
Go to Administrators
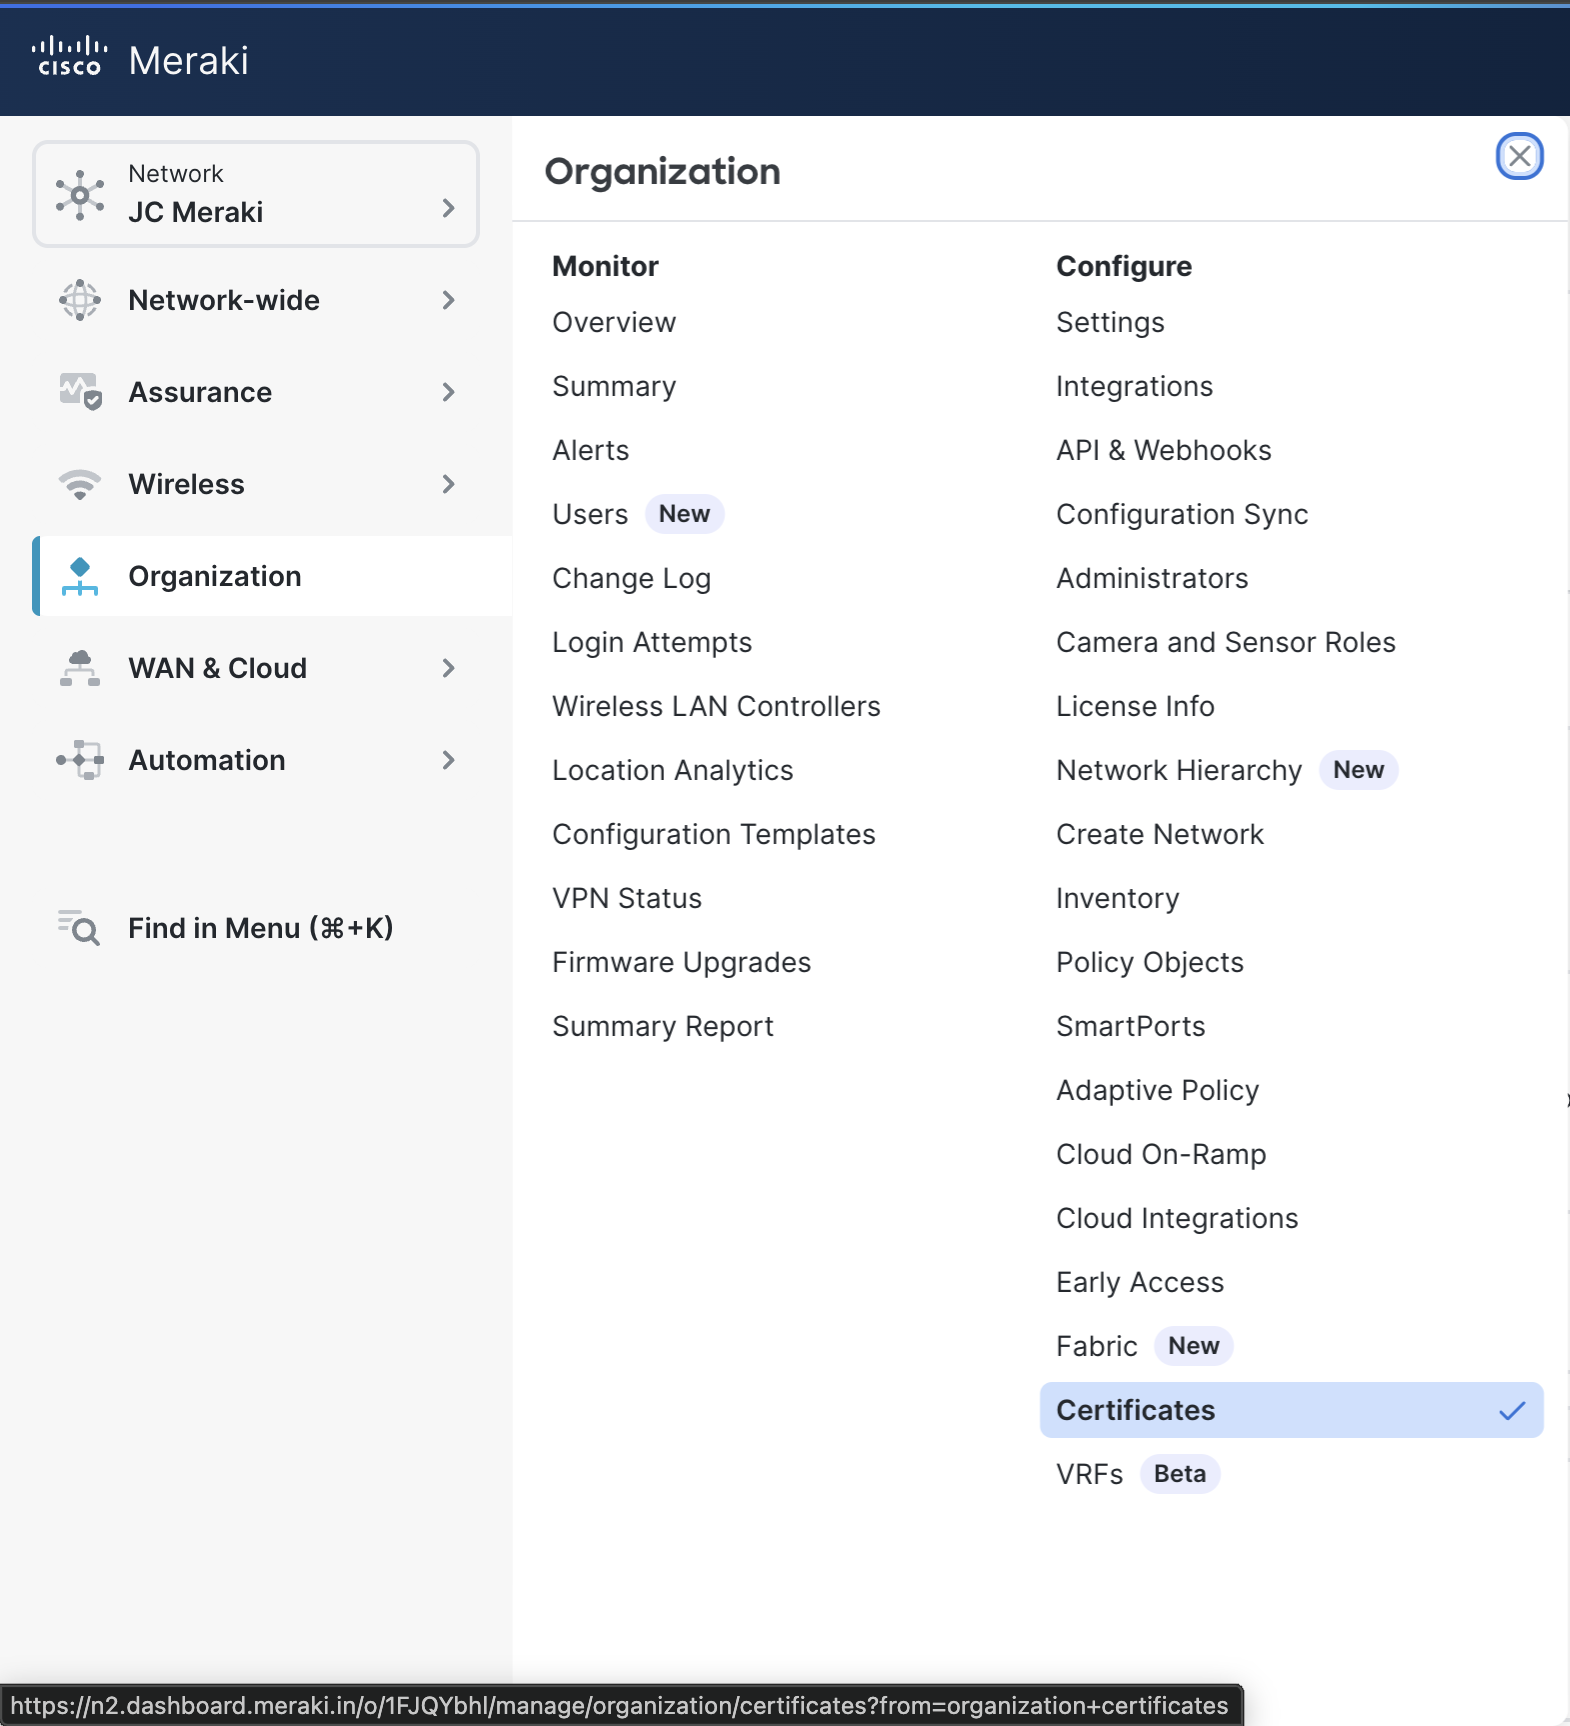click(1152, 578)
